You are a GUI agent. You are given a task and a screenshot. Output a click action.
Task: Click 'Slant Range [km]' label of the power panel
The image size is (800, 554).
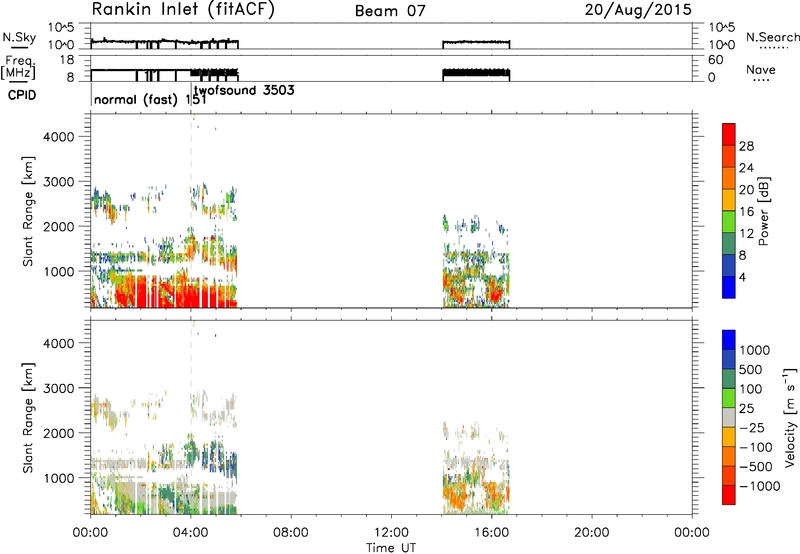click(28, 211)
